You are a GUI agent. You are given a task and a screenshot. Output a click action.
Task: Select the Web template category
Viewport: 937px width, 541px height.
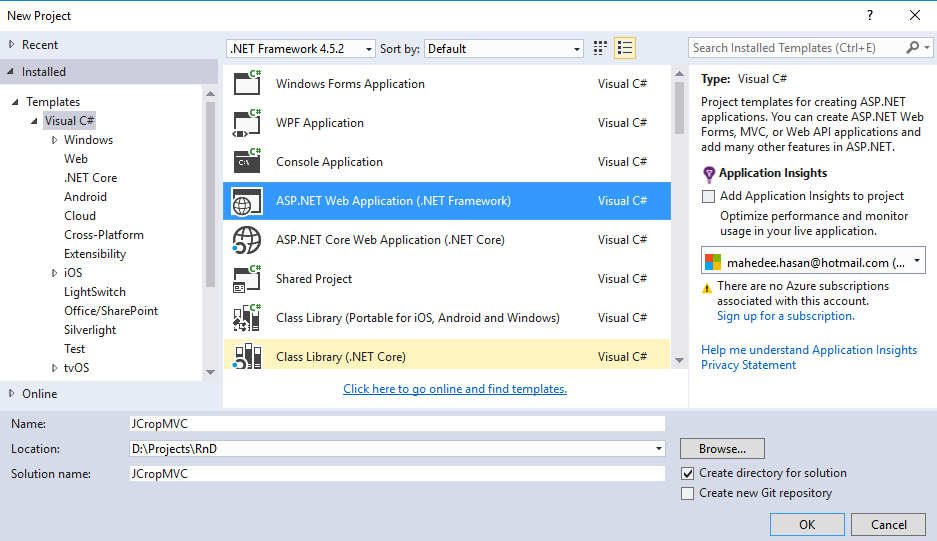[x=76, y=158]
